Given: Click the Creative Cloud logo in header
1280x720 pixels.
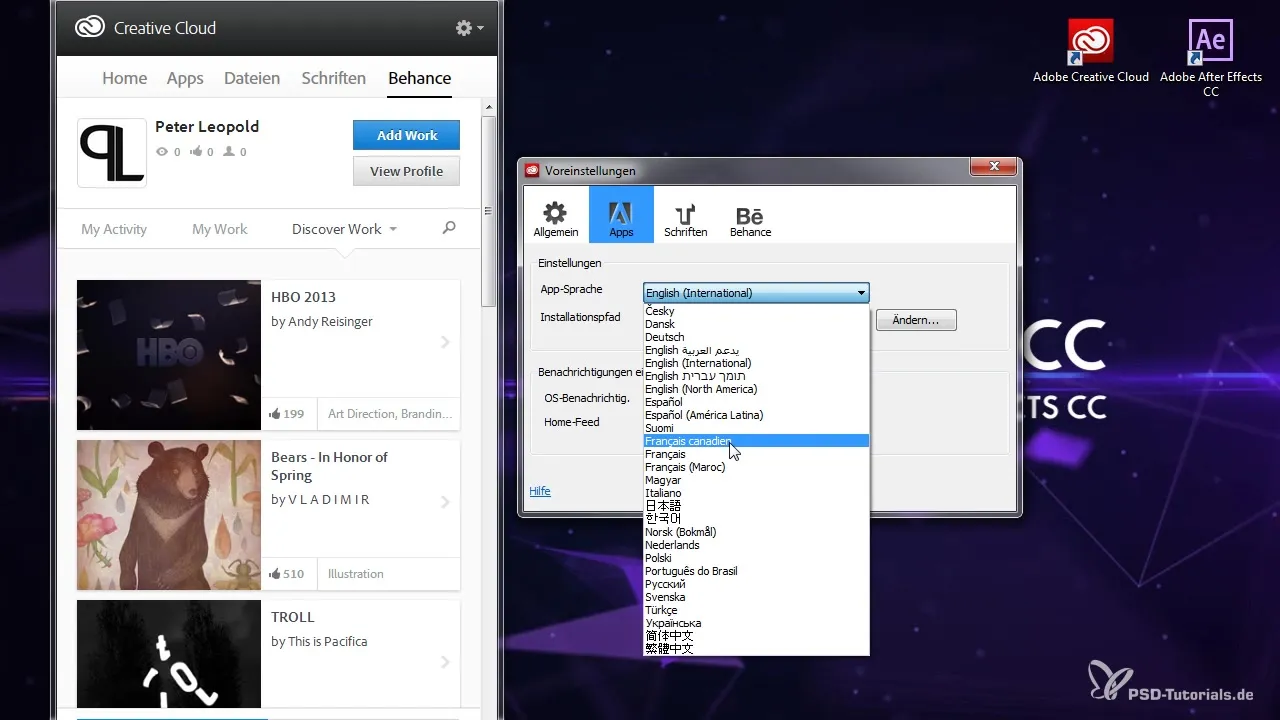Looking at the screenshot, I should (x=90, y=28).
